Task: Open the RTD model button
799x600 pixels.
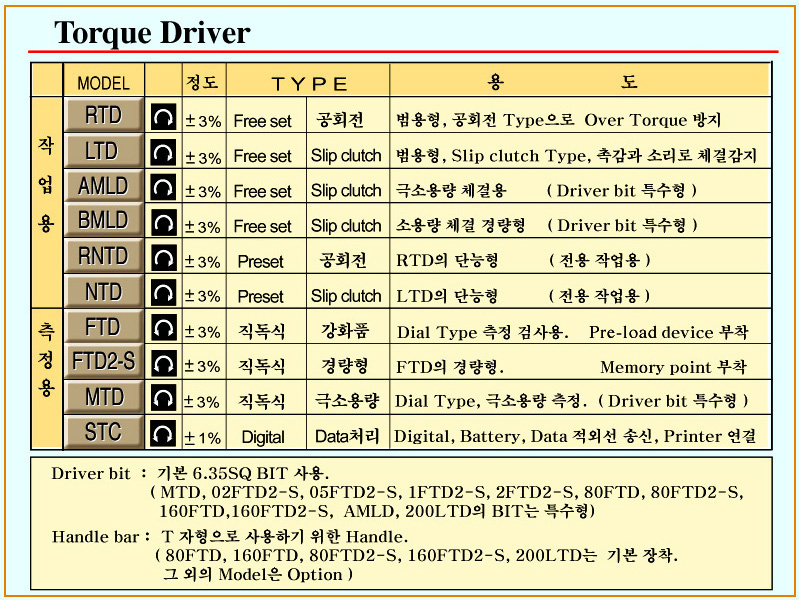Action: 103,116
